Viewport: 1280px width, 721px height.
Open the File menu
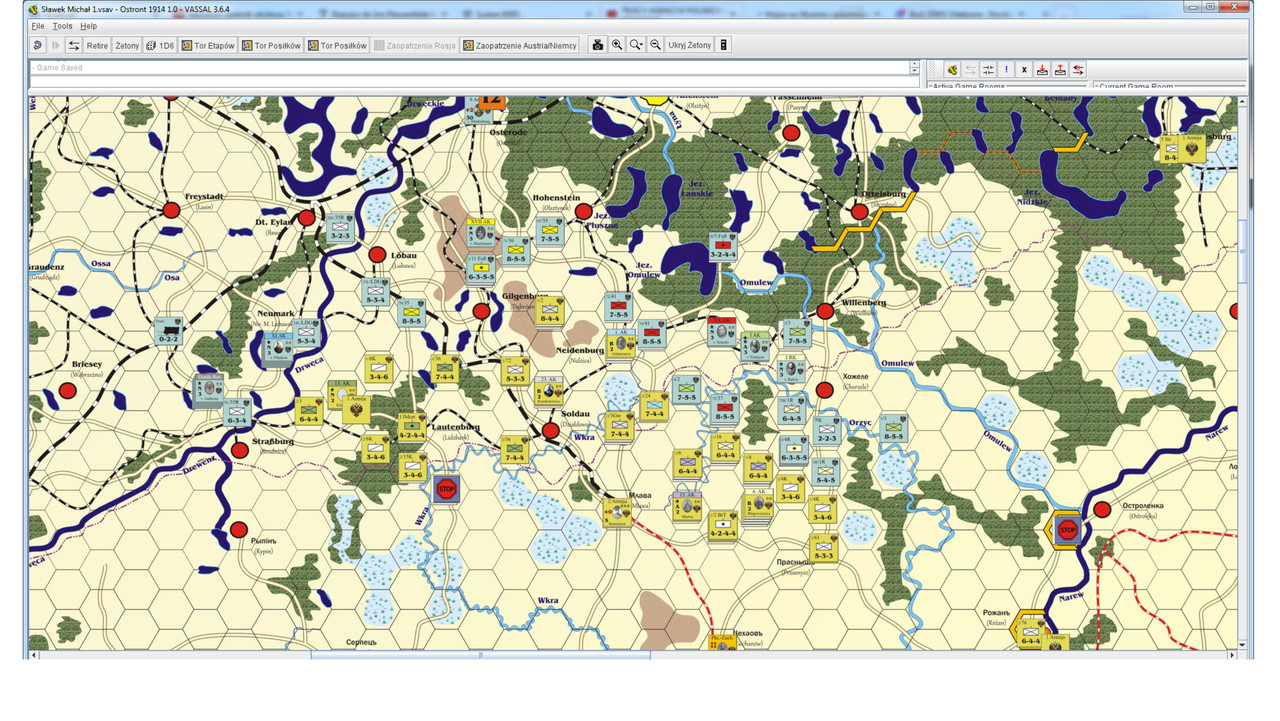[x=38, y=26]
